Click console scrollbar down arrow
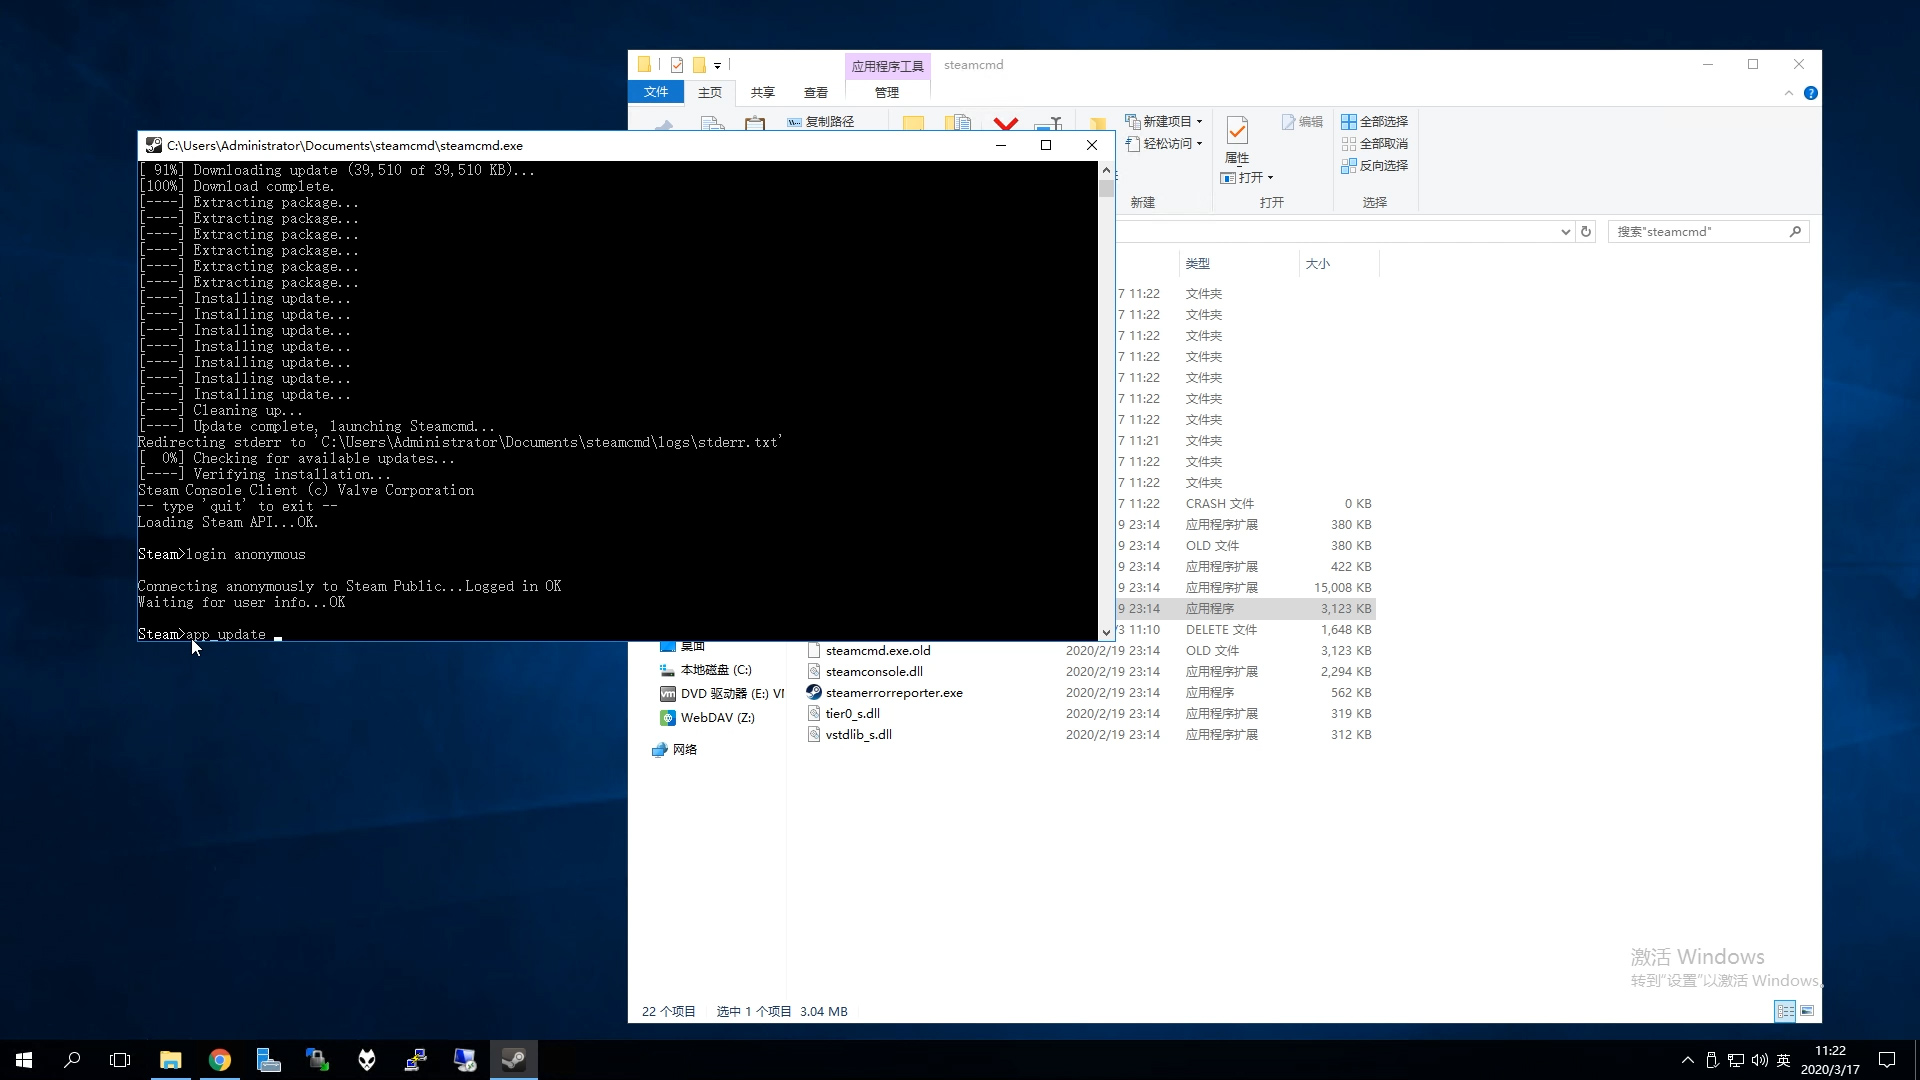This screenshot has height=1080, width=1920. [x=1106, y=632]
